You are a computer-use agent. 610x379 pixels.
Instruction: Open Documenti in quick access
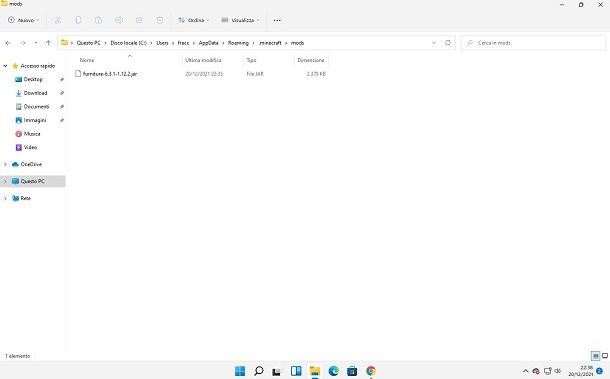pos(36,107)
